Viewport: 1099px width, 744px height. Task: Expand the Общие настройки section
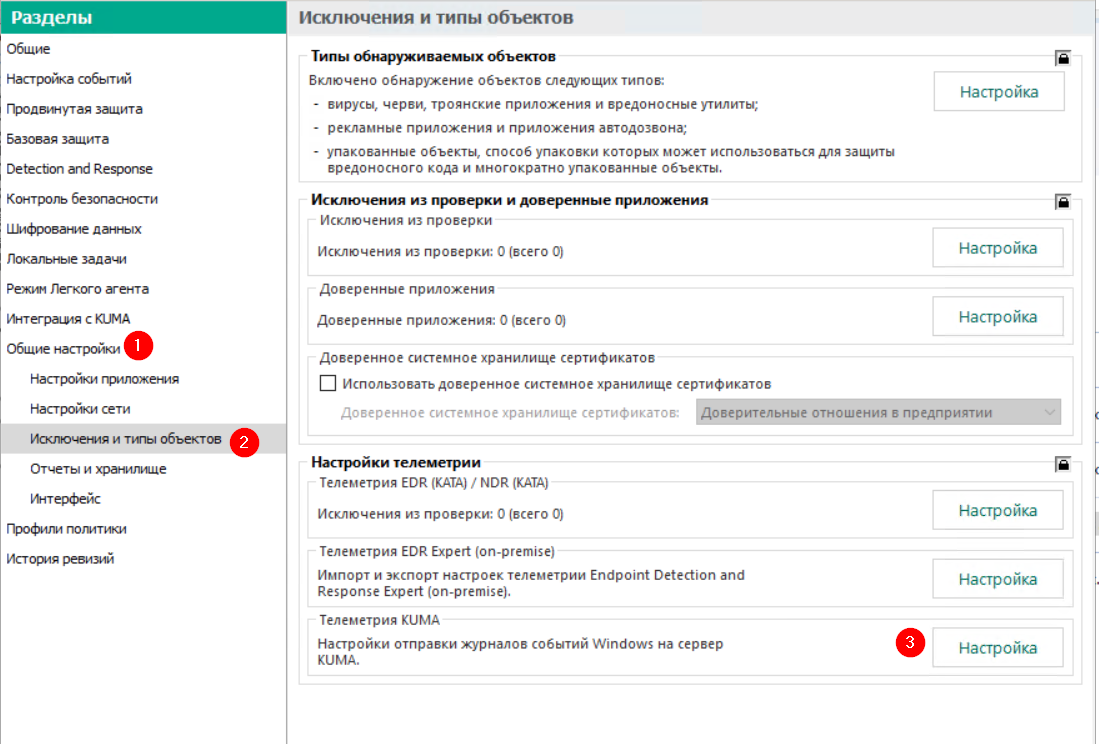coord(63,349)
